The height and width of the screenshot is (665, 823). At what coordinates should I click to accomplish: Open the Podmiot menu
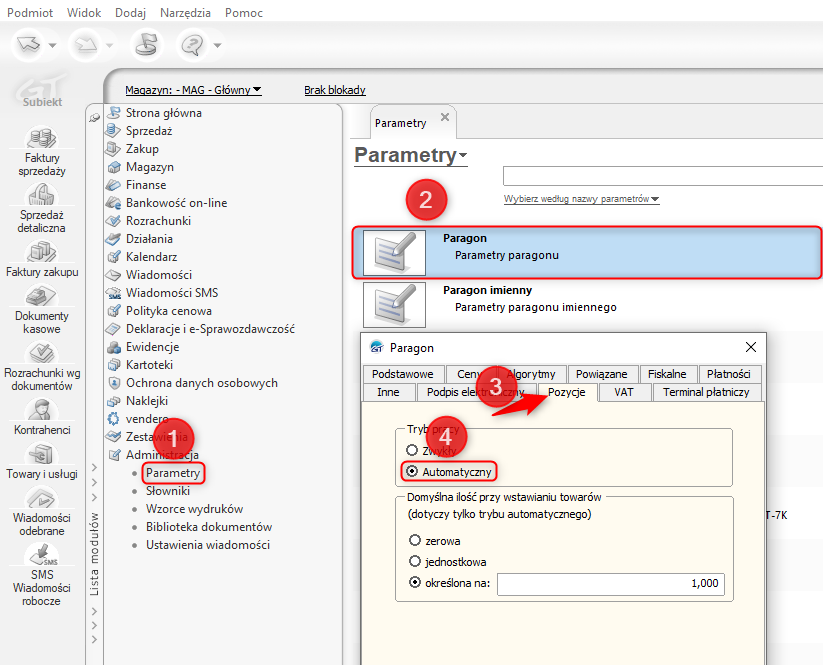click(30, 13)
